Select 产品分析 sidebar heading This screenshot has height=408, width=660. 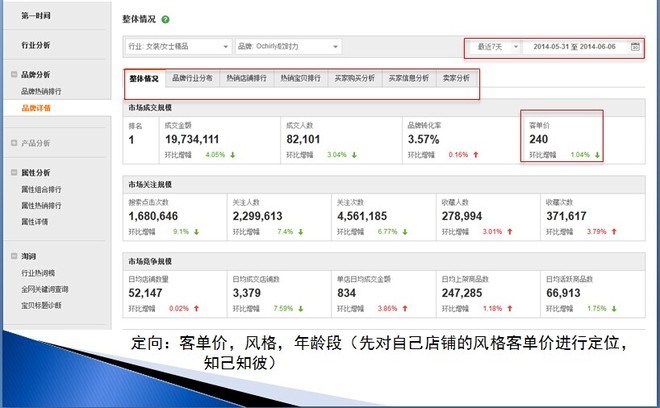coord(36,143)
